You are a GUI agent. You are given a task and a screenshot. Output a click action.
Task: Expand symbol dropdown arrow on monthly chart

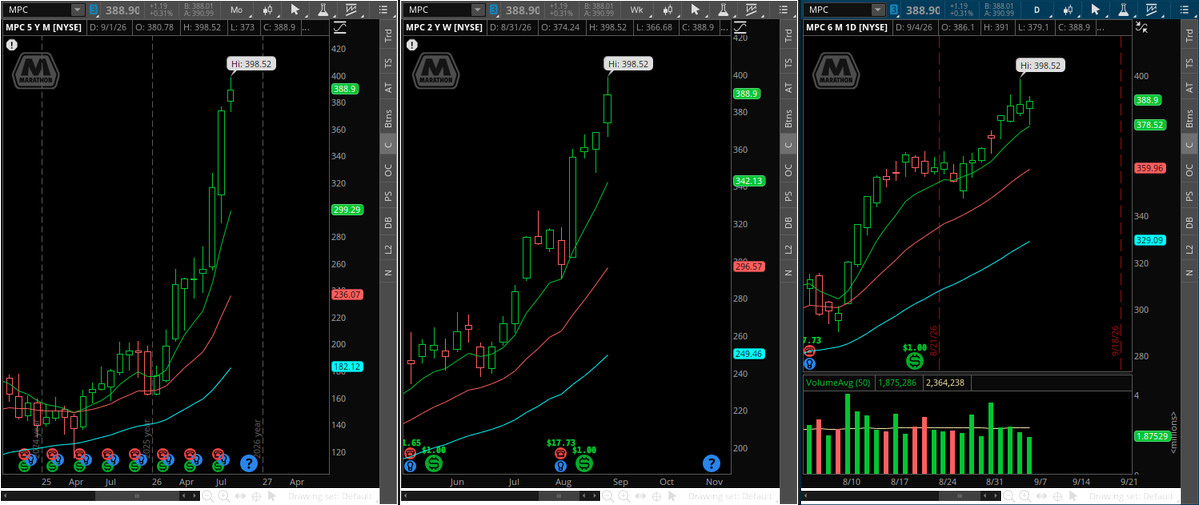(76, 10)
